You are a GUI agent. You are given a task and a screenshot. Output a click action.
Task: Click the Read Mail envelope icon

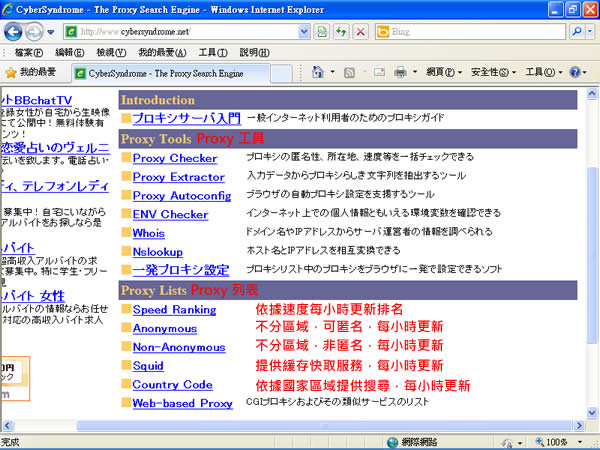(379, 72)
